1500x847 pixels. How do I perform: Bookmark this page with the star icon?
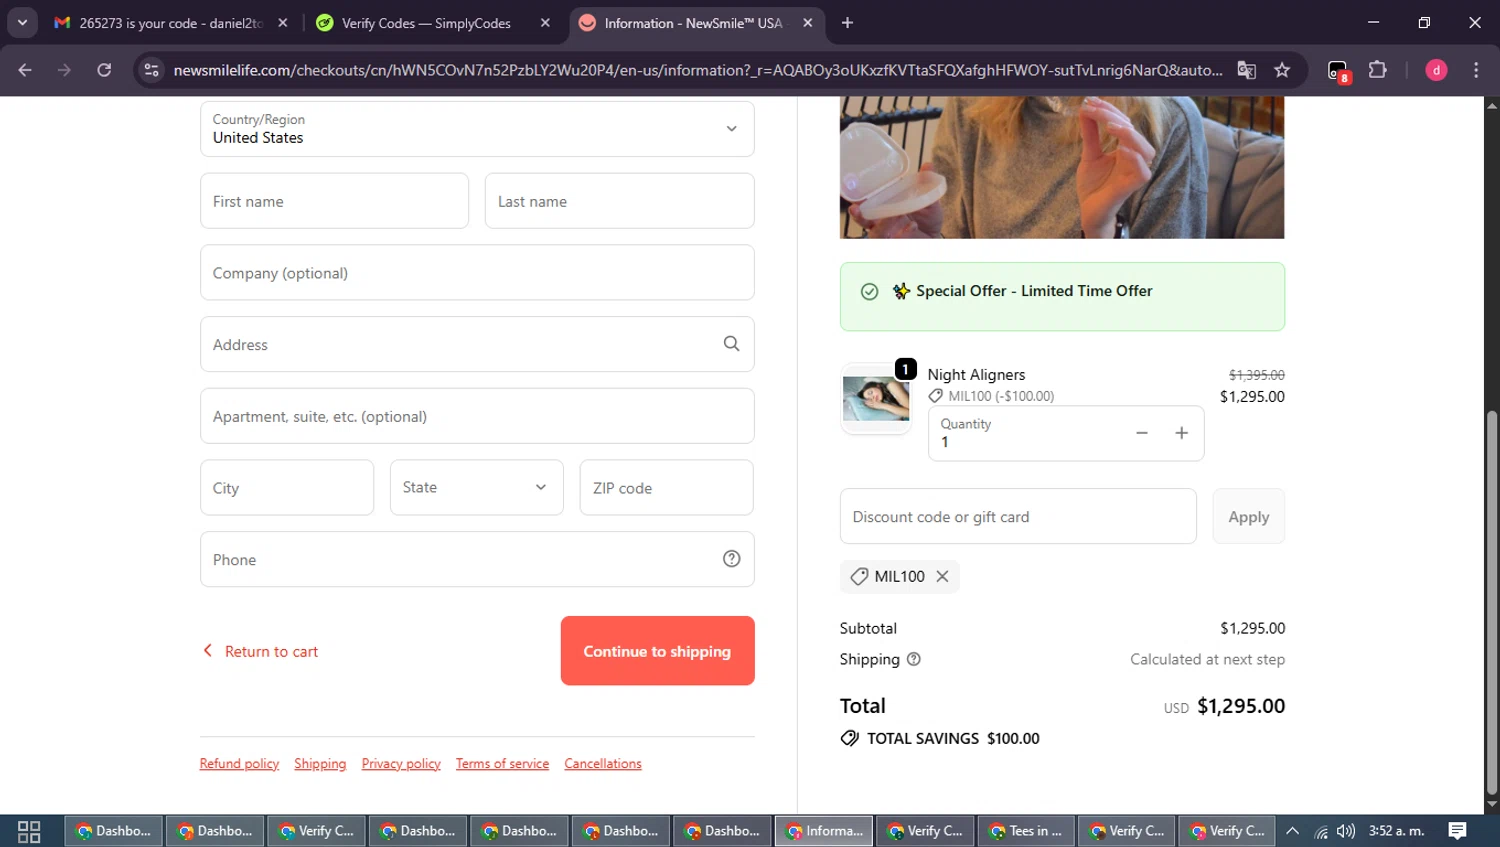(x=1282, y=70)
